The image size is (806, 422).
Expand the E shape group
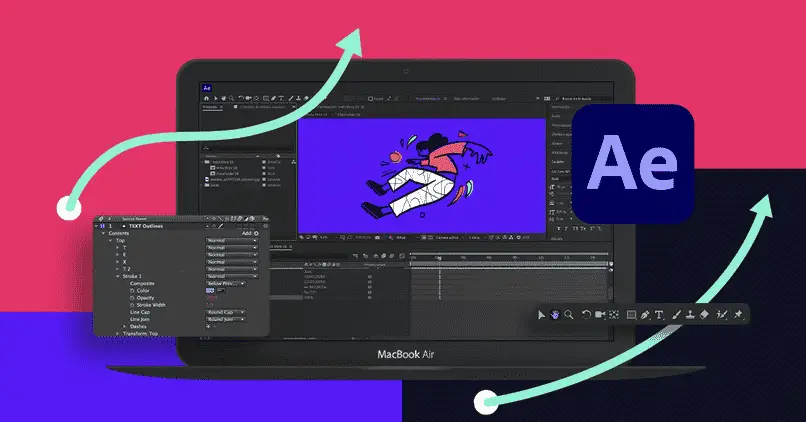[117, 254]
